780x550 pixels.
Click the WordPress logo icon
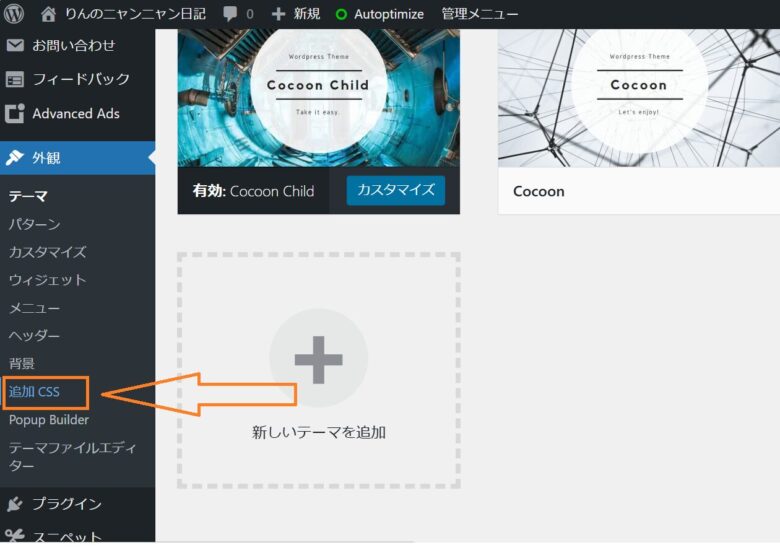click(x=14, y=14)
